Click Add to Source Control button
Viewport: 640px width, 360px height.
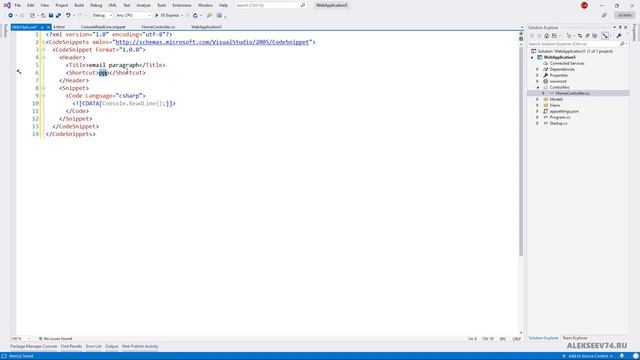[x=588, y=356]
